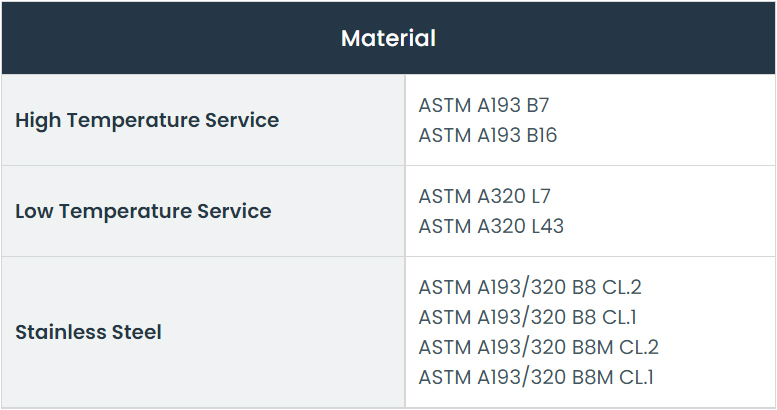This screenshot has height=410, width=777.
Task: Click the word Low in second row
Action: tap(34, 212)
